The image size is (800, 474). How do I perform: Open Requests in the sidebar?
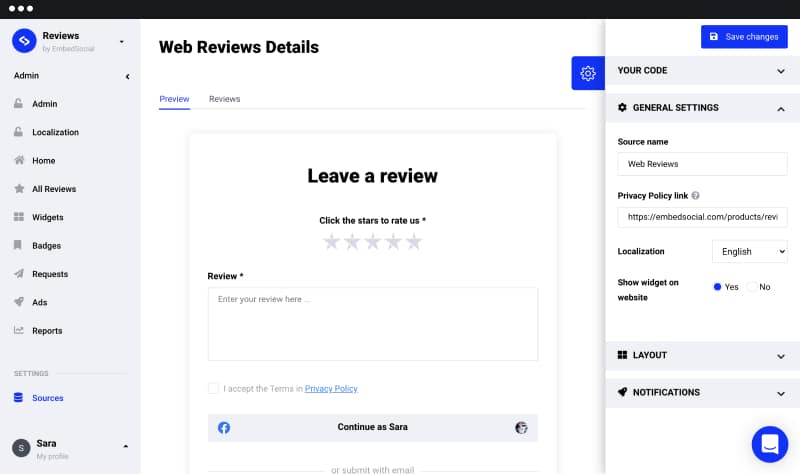point(49,274)
